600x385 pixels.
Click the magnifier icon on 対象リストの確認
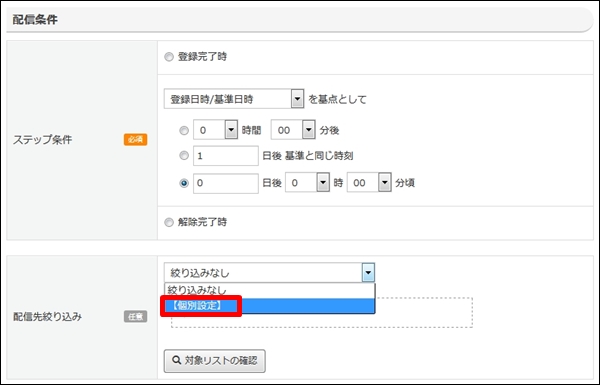[176, 360]
